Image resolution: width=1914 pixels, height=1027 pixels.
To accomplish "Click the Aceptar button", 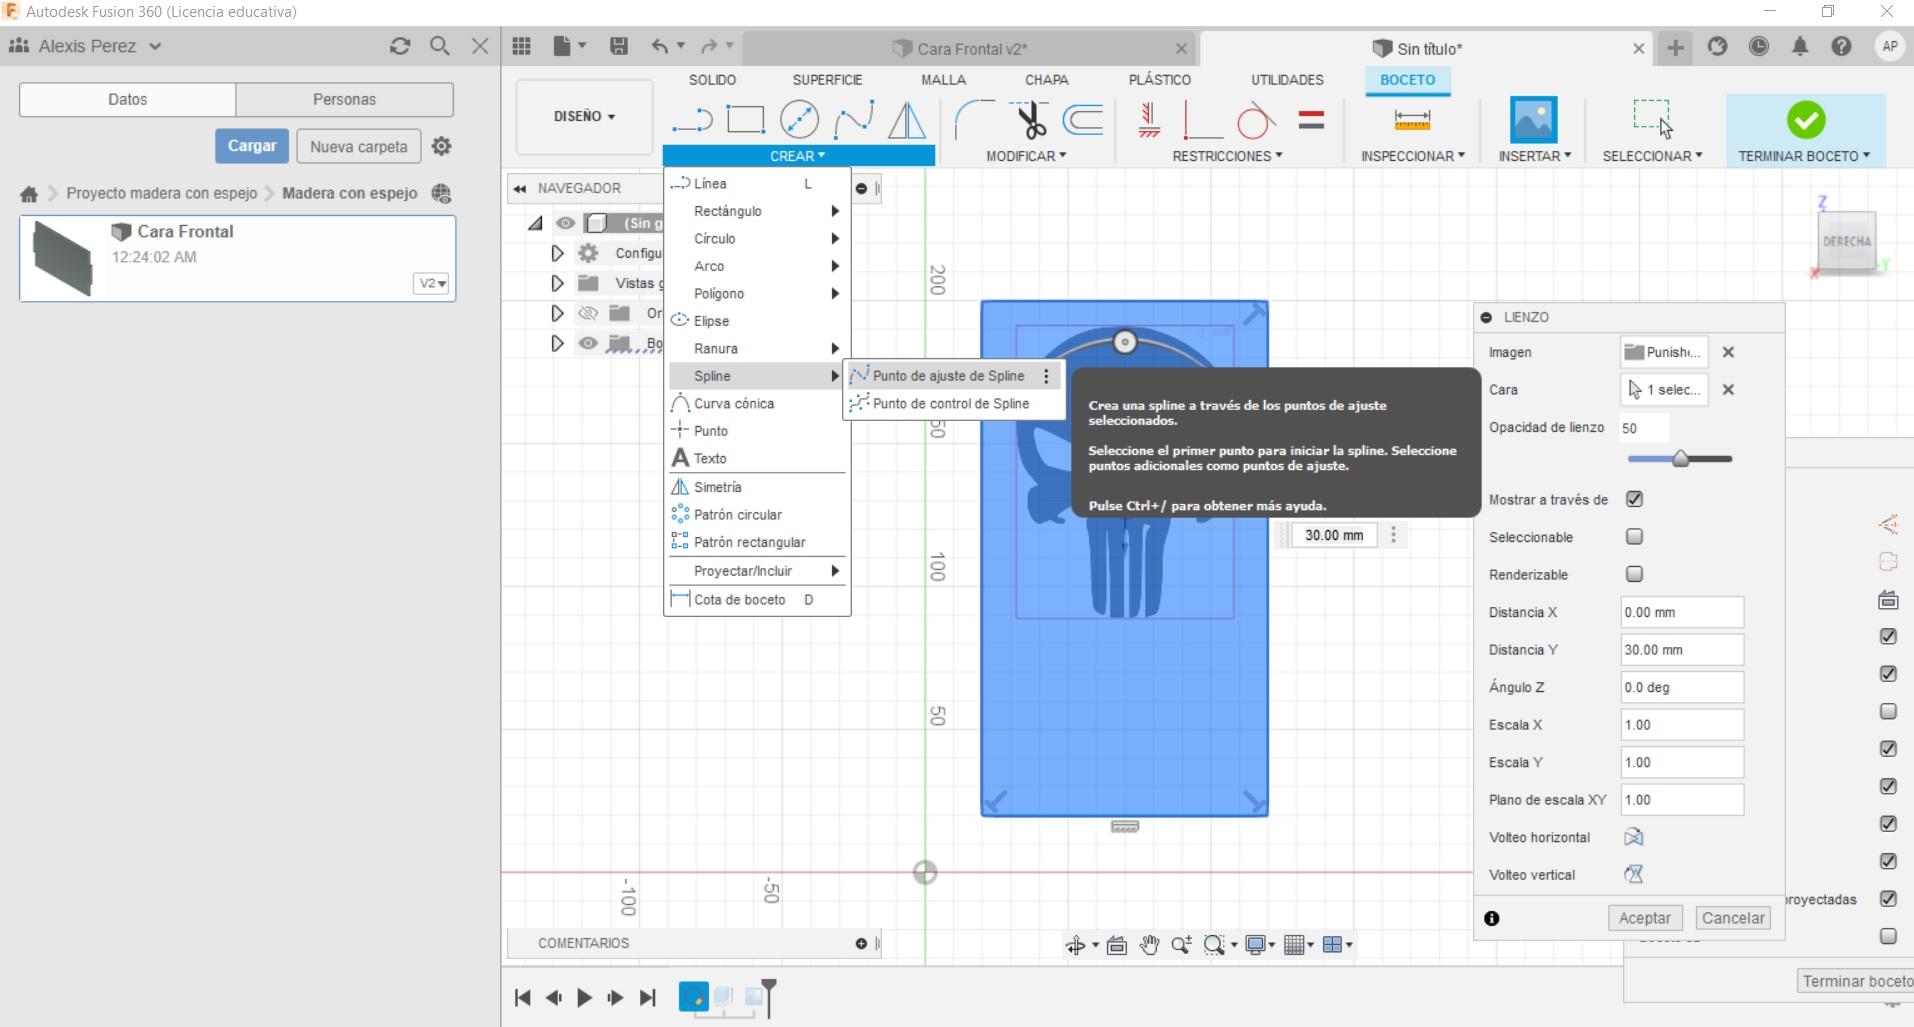I will [1644, 918].
